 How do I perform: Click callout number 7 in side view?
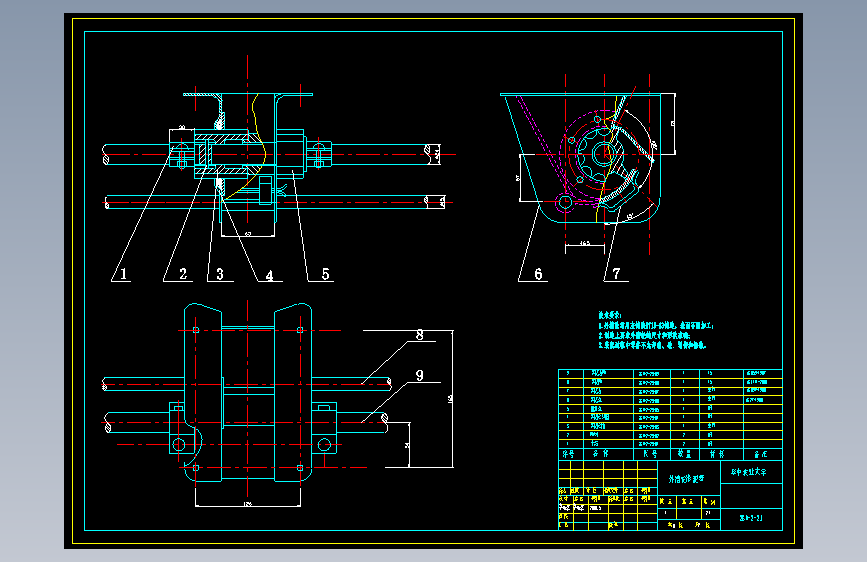pyautogui.click(x=616, y=274)
